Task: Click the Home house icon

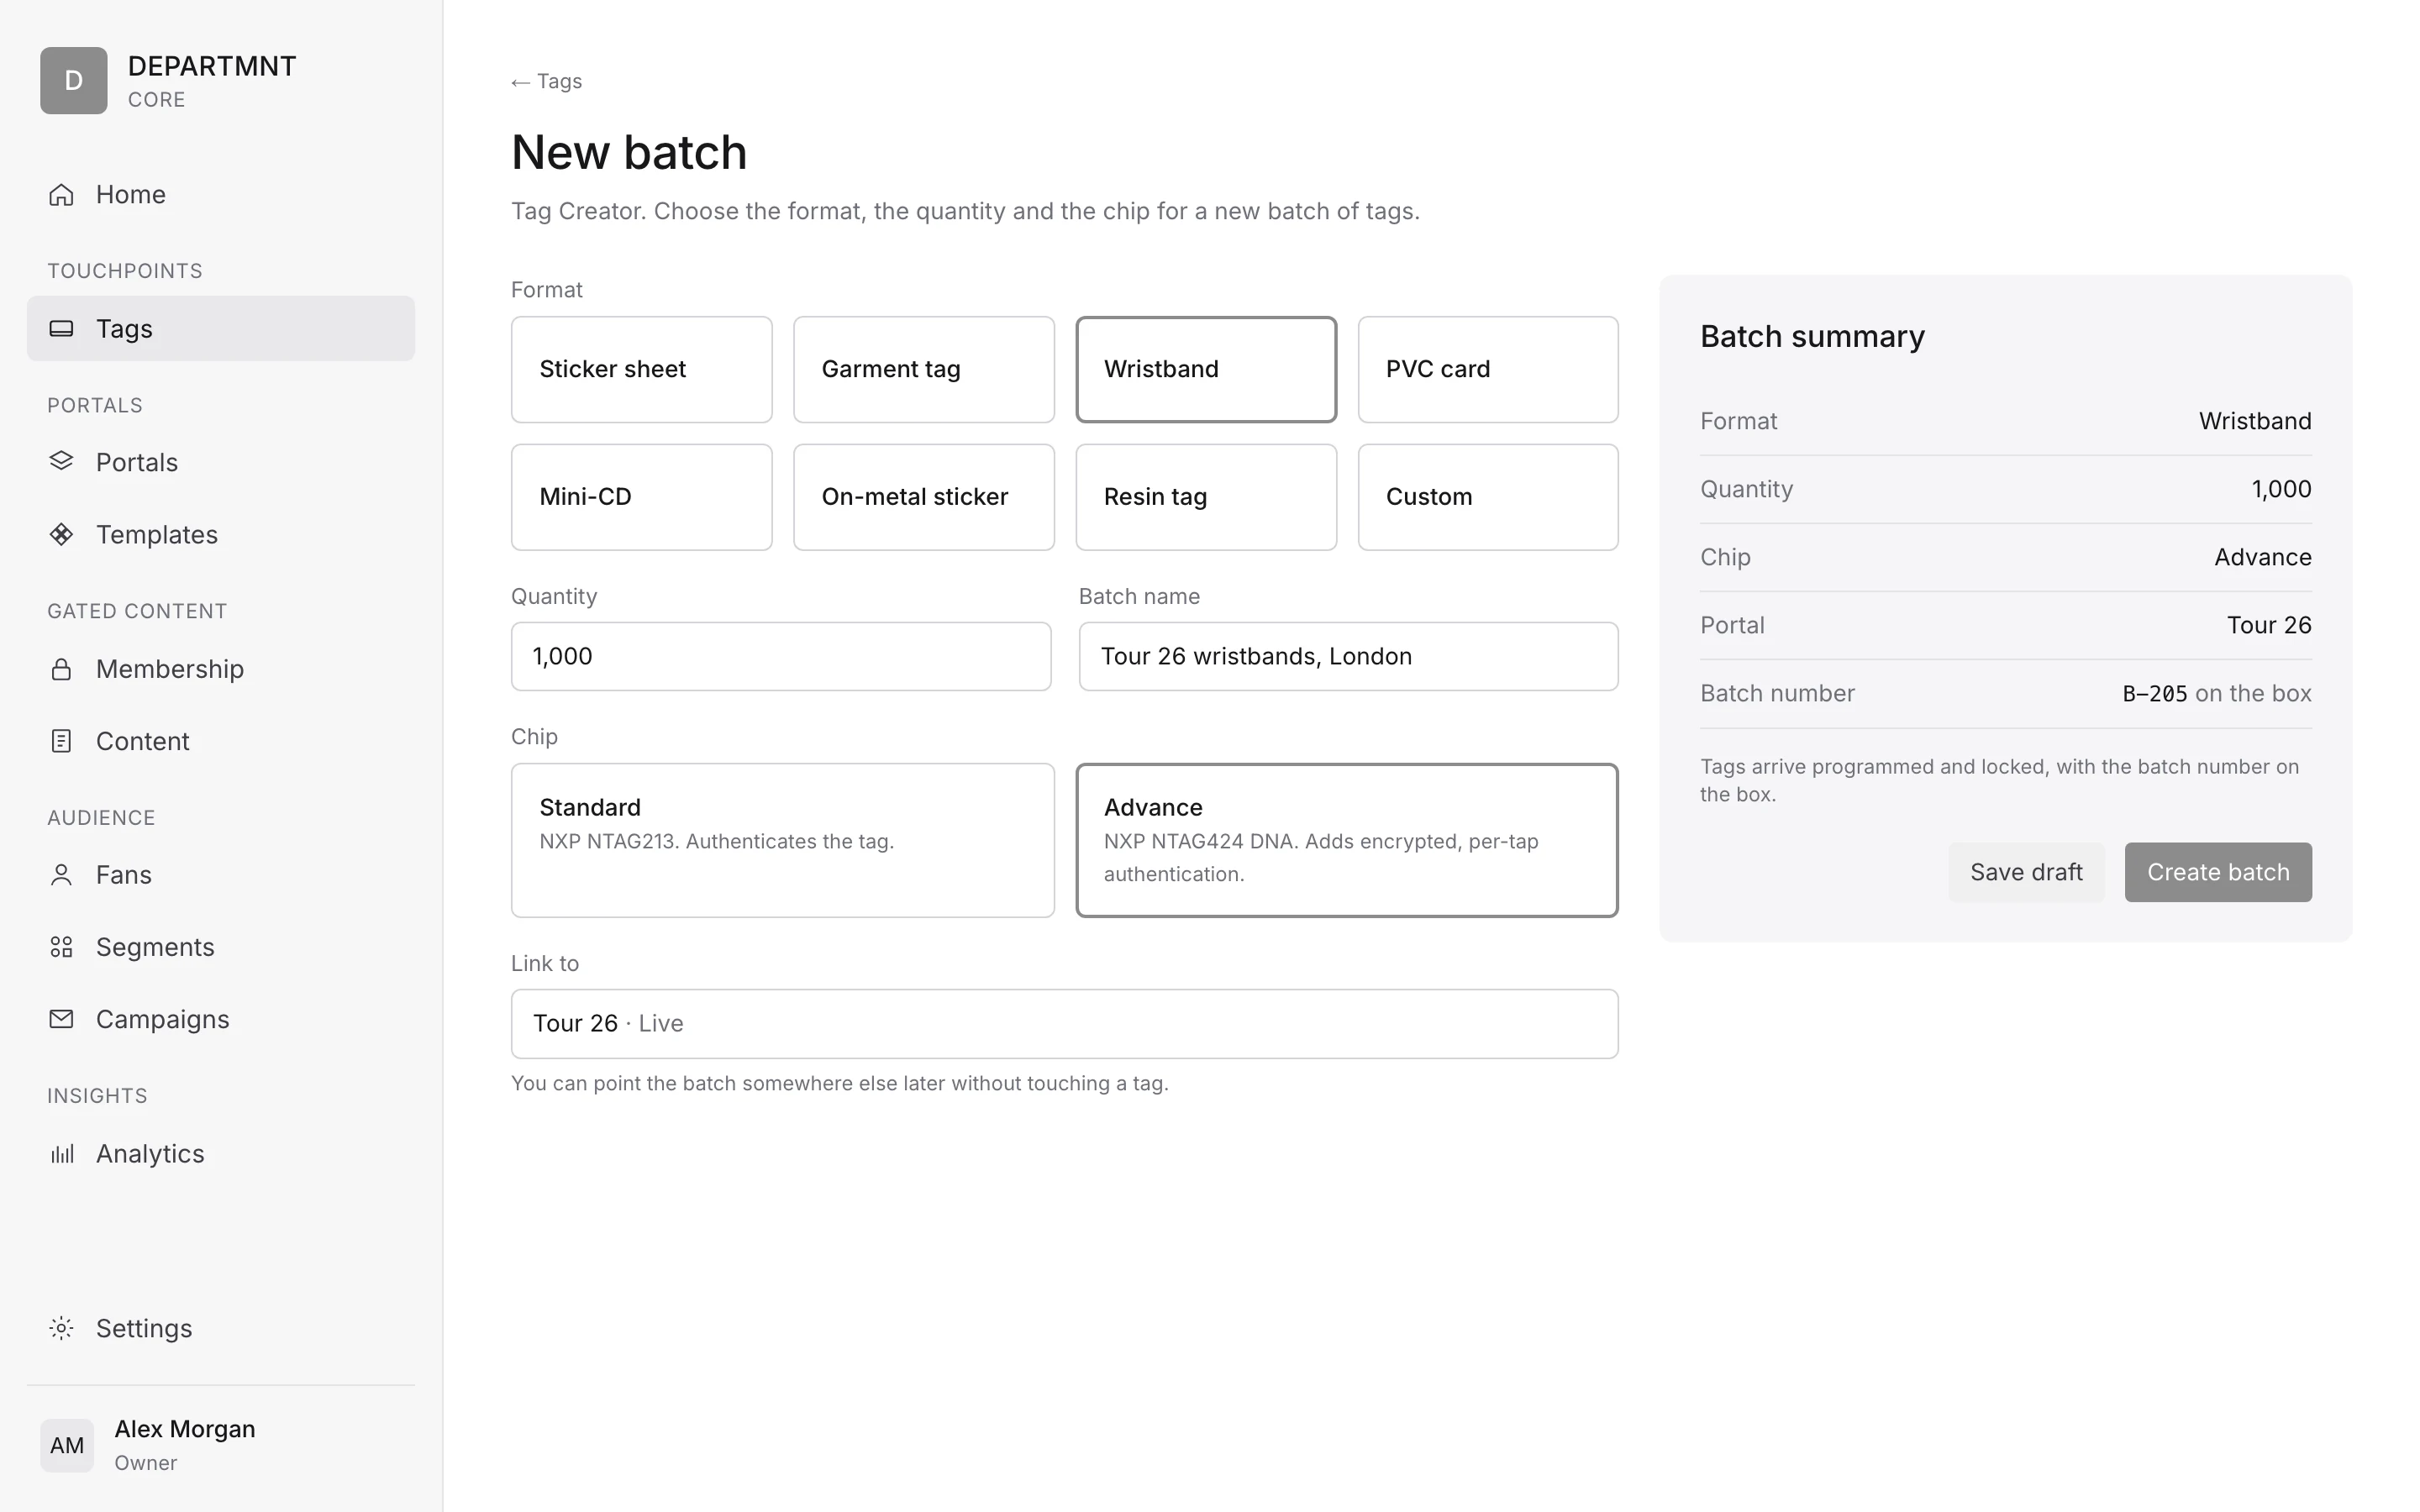Action: tap(61, 194)
